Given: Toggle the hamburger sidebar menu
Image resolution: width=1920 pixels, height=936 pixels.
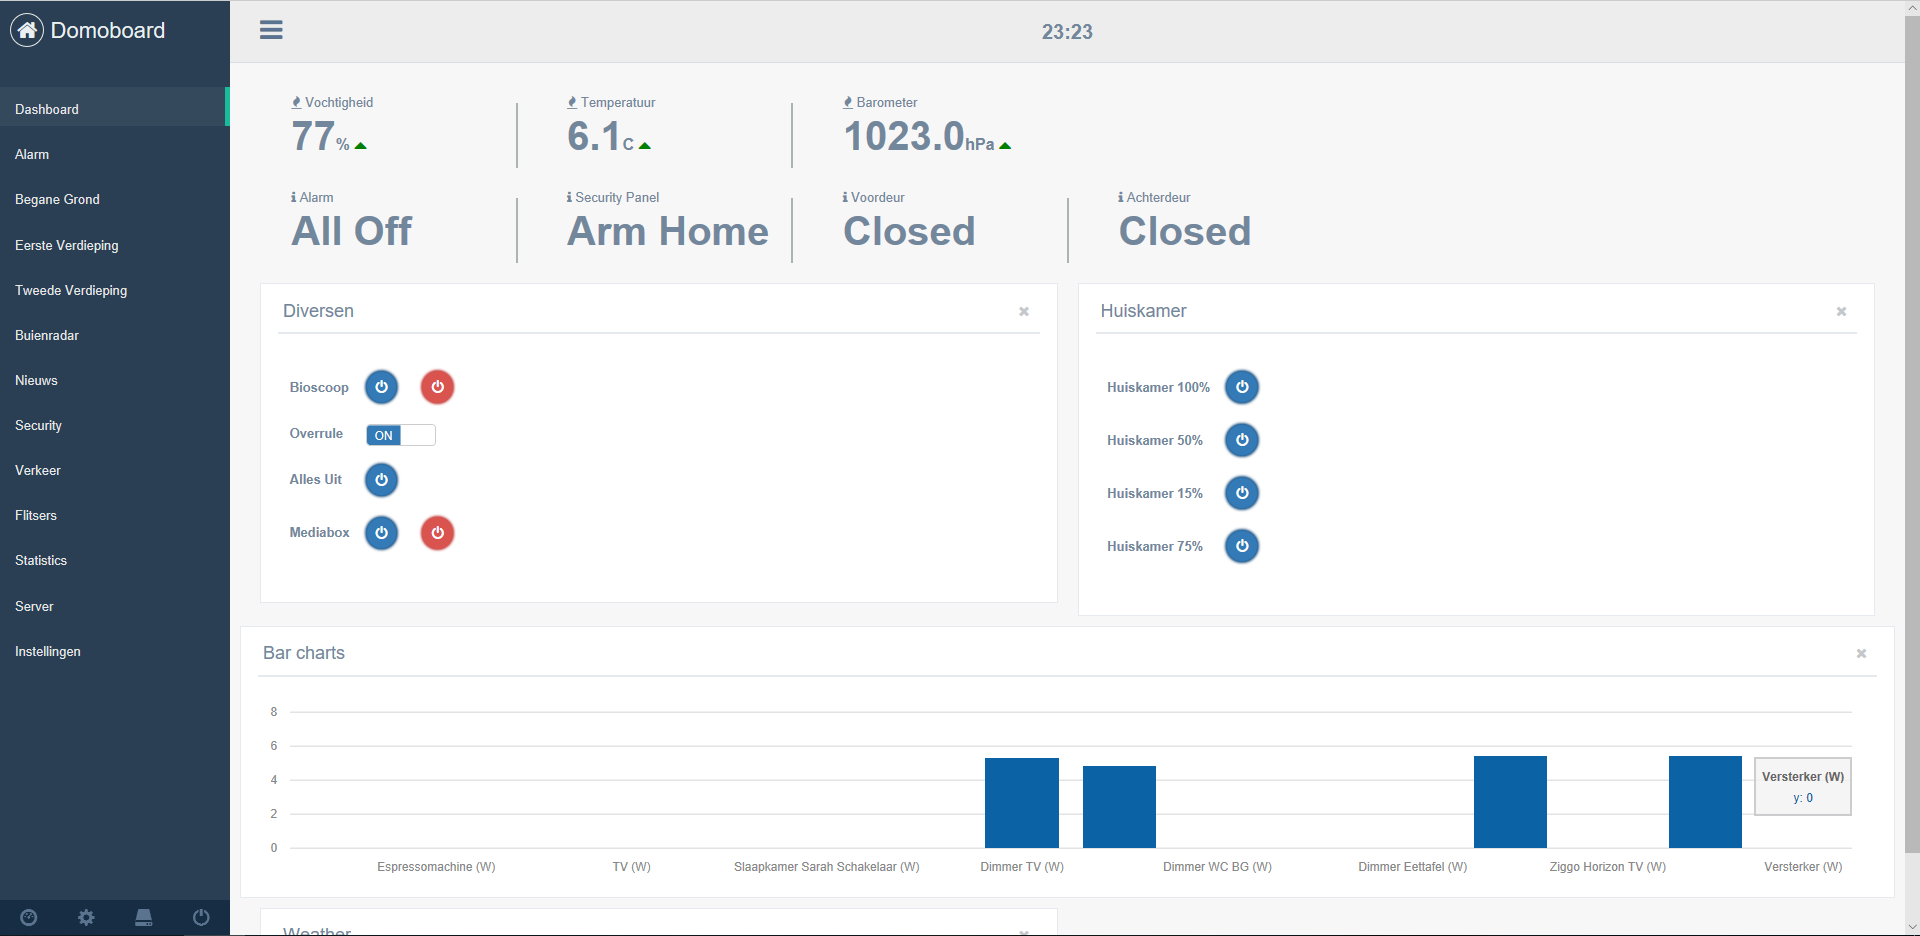Looking at the screenshot, I should pos(271,30).
